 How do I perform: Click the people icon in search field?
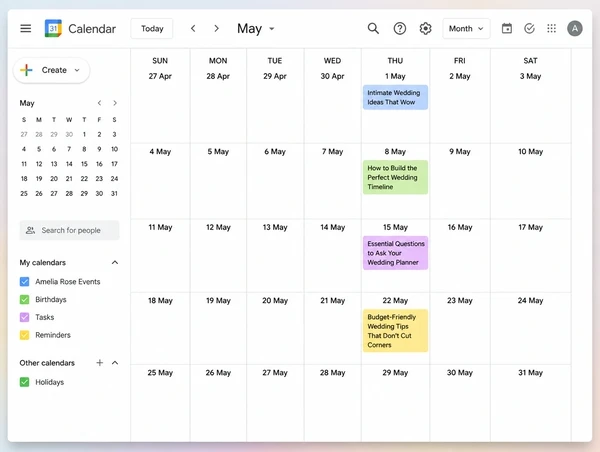[30, 230]
